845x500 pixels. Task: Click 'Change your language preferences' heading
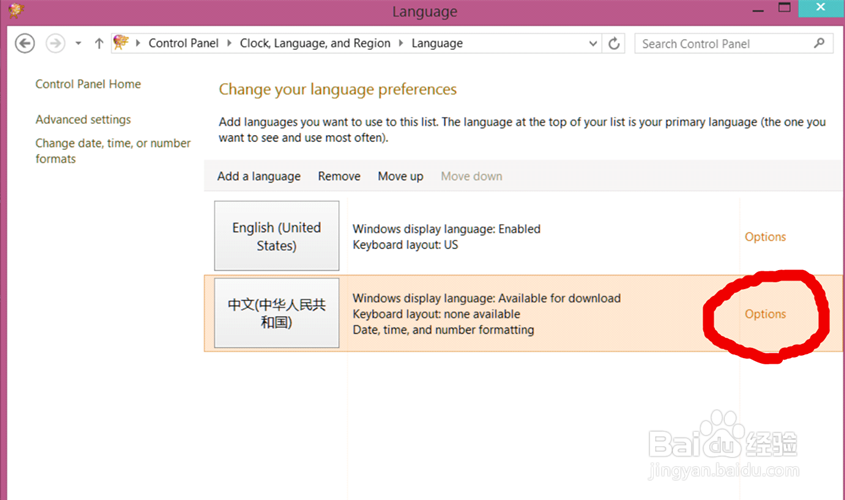pos(337,89)
